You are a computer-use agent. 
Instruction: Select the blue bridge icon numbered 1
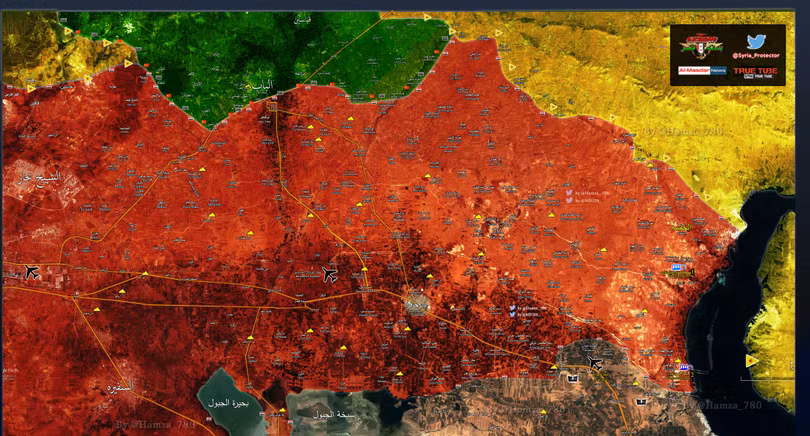click(x=678, y=267)
